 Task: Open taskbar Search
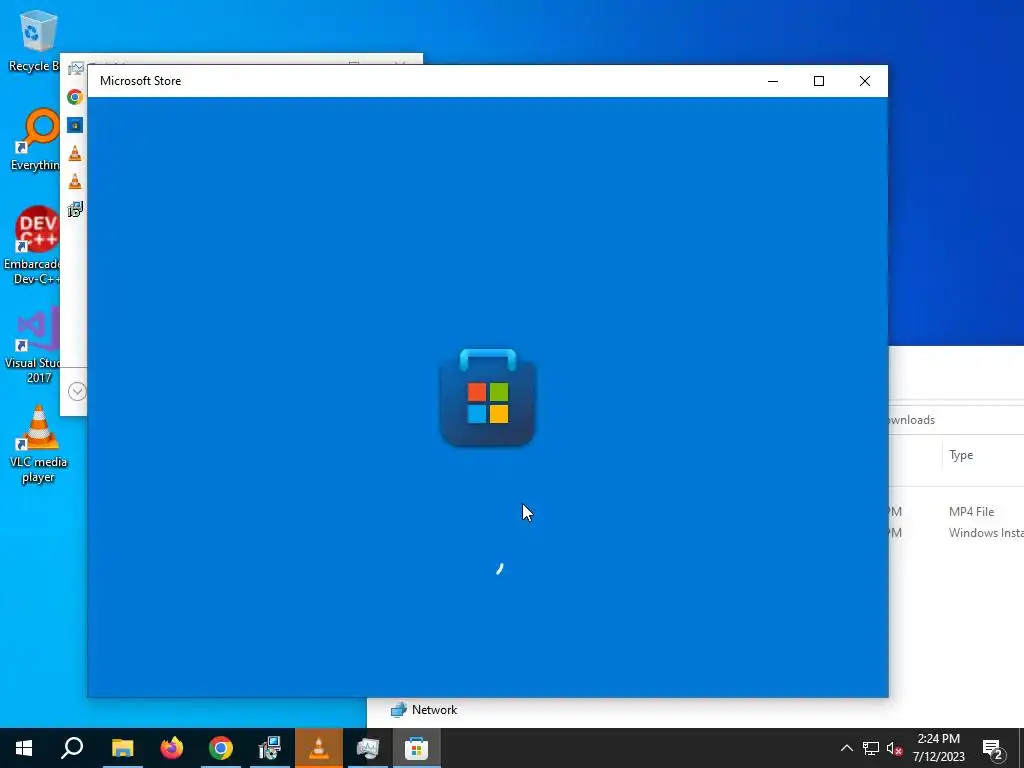(x=72, y=748)
